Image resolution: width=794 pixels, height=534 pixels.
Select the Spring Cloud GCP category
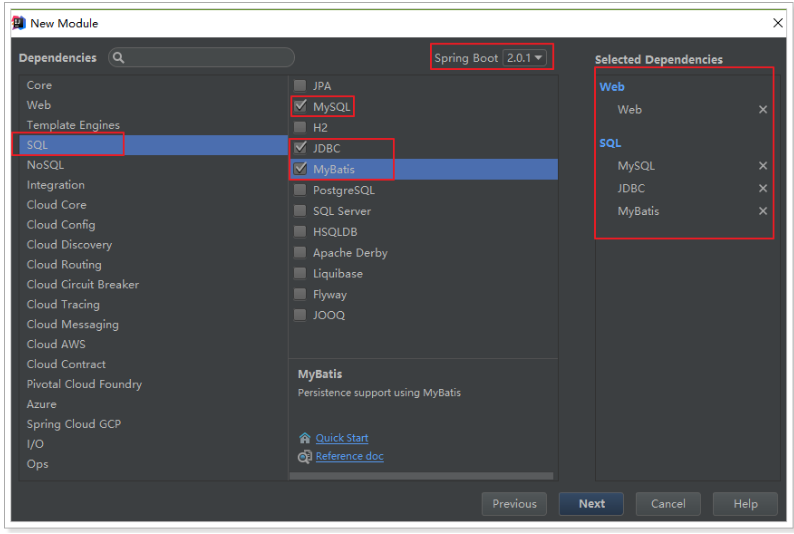coord(154,424)
